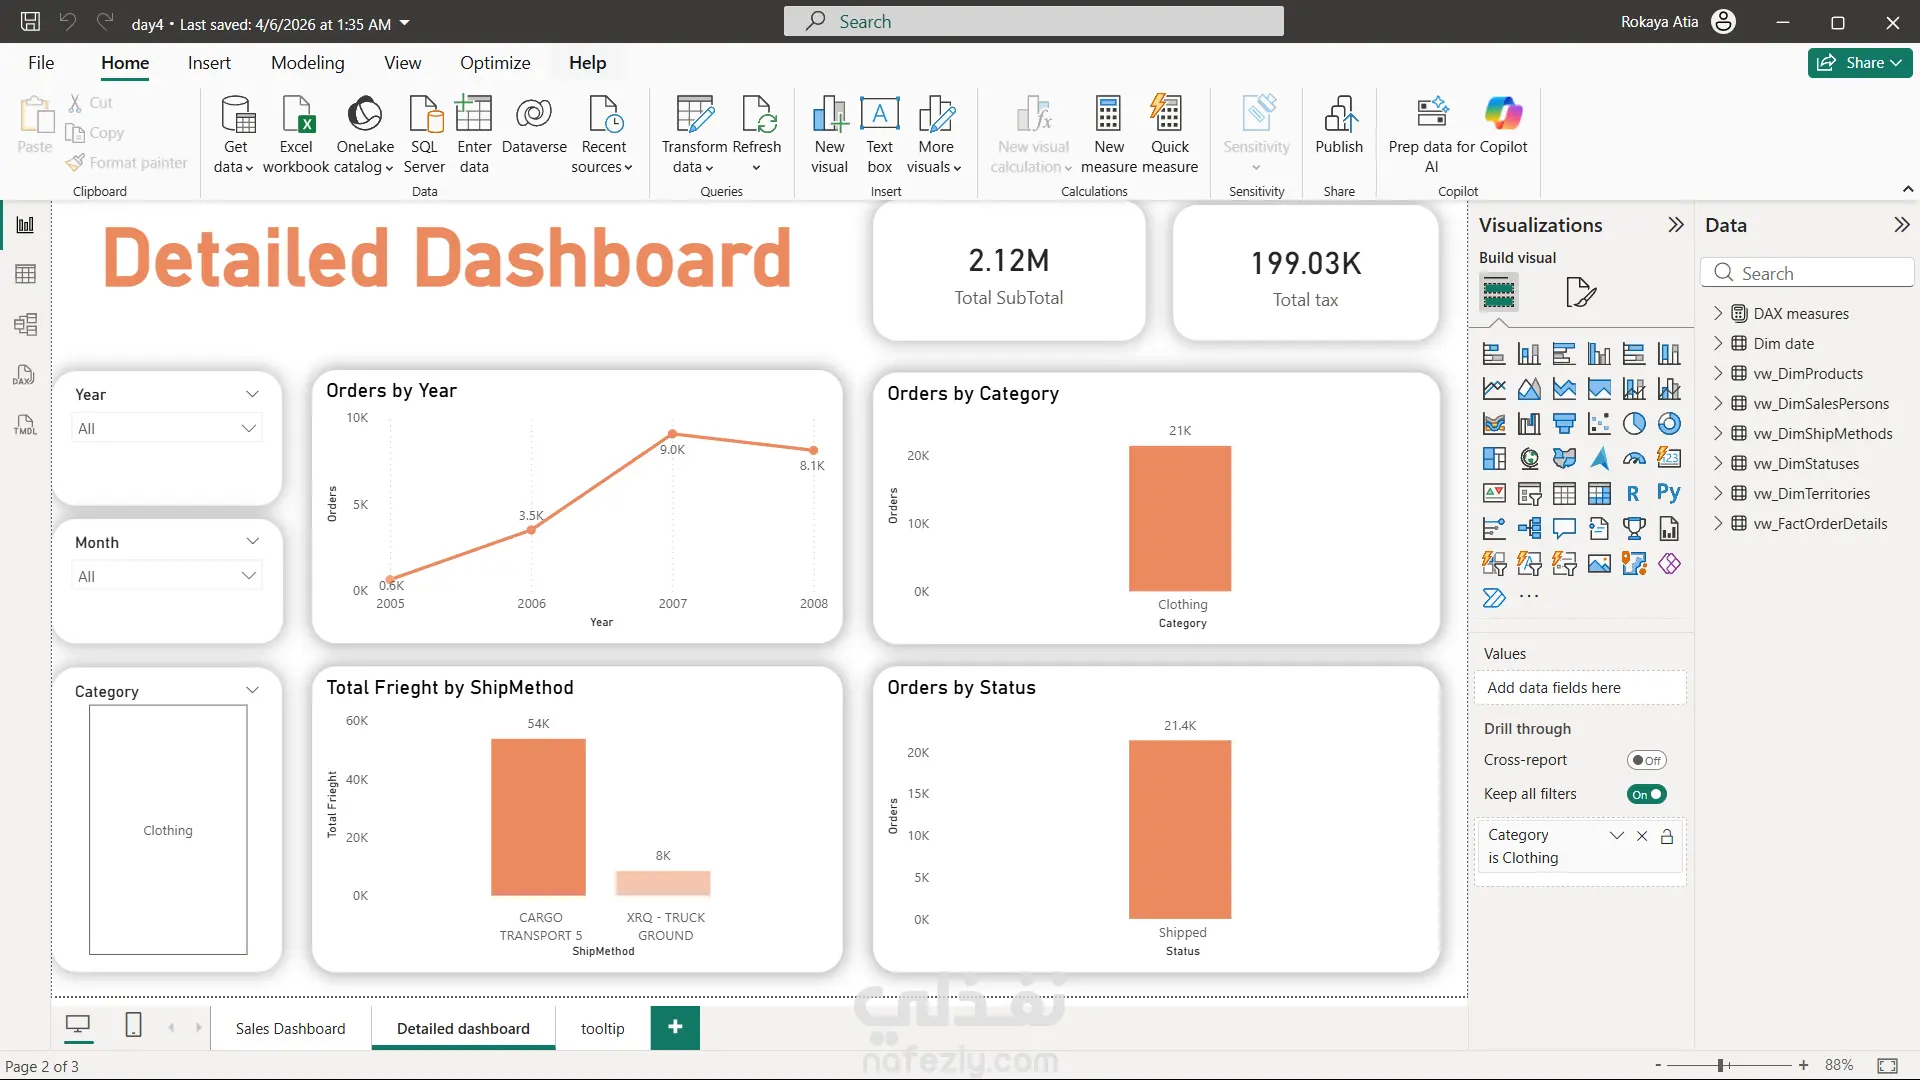The image size is (1920, 1080).
Task: Expand the Dim date table
Action: pyautogui.click(x=1718, y=343)
